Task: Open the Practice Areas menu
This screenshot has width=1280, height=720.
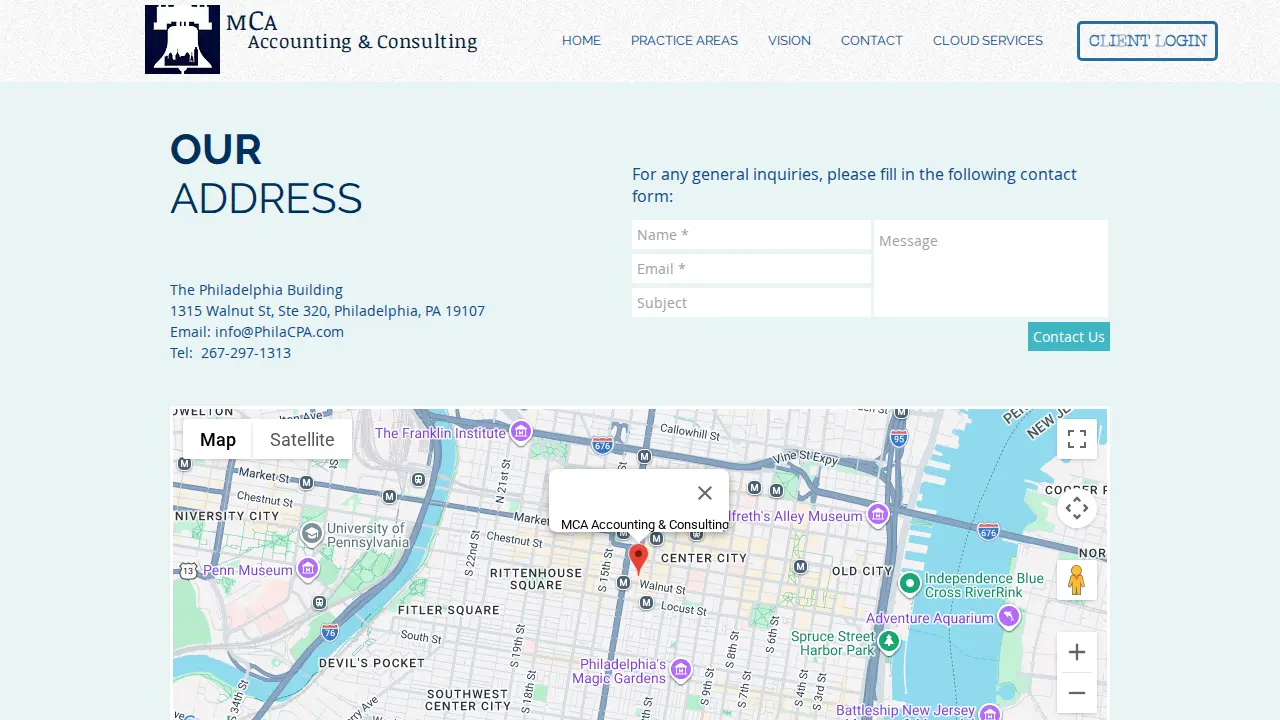Action: click(684, 41)
